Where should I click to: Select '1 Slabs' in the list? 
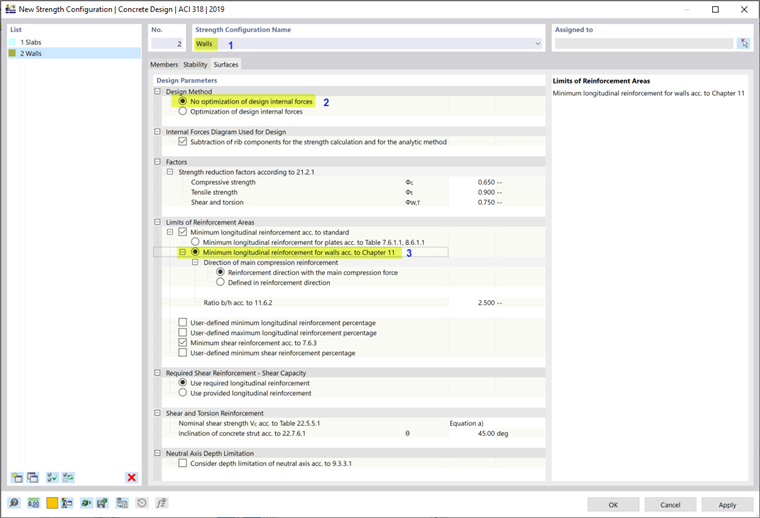point(31,42)
